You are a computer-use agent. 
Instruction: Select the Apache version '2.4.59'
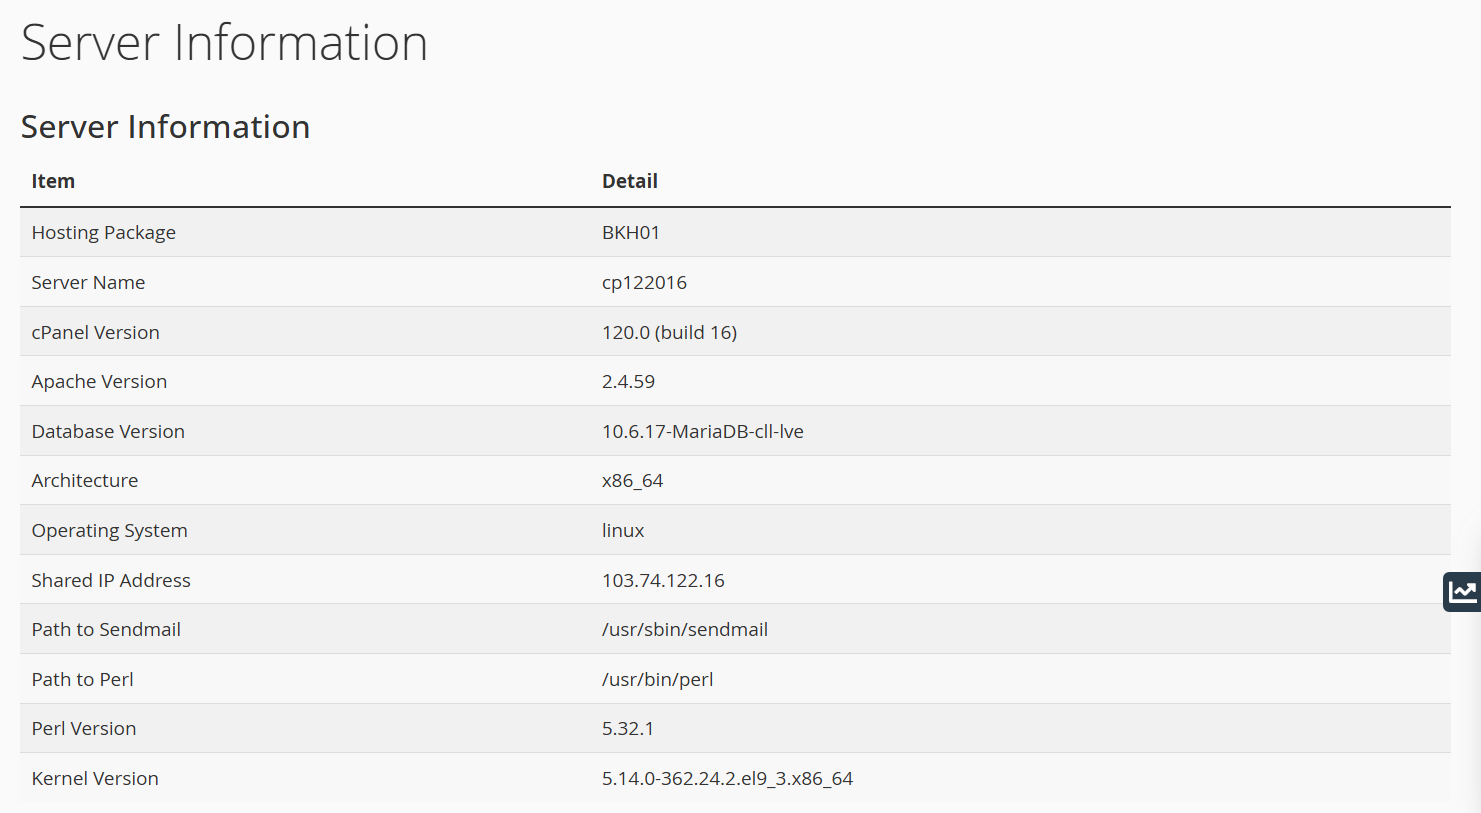pos(628,381)
